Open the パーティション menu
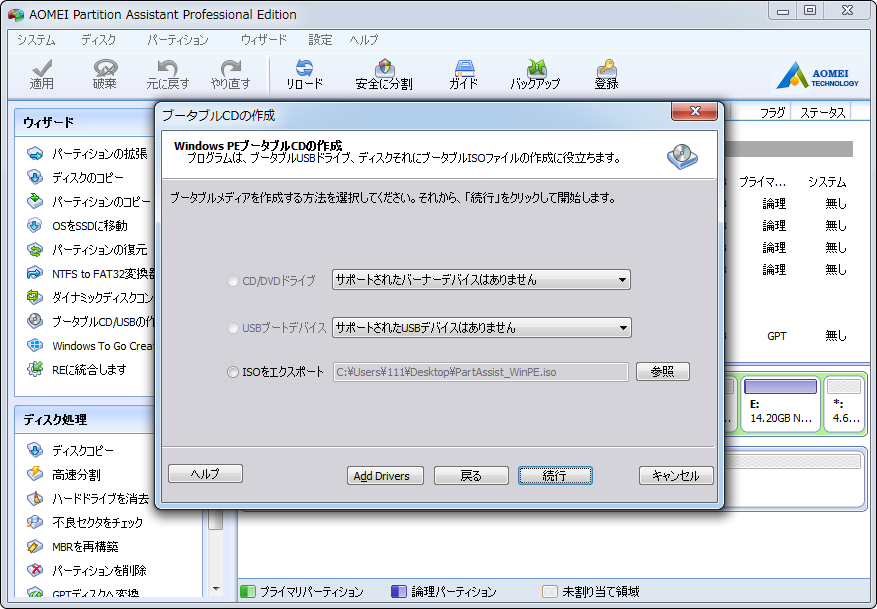Screen dimensions: 877x609 [178, 40]
